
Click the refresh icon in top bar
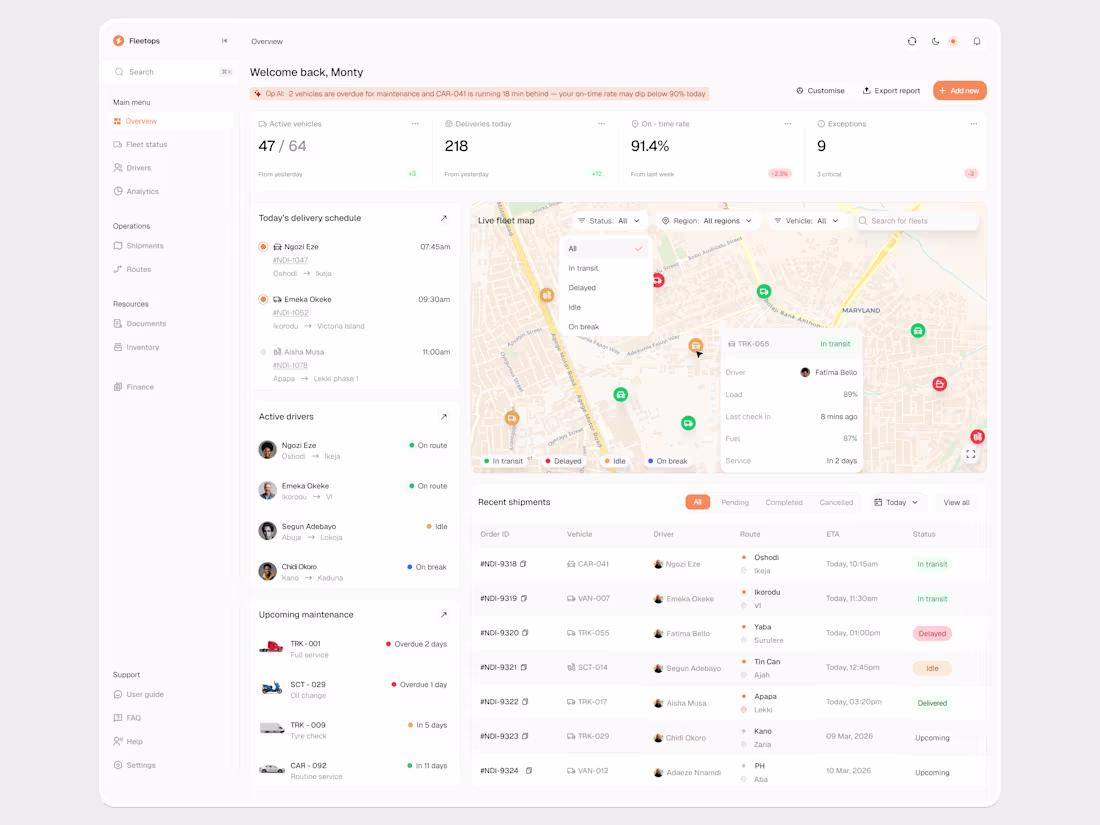(912, 41)
